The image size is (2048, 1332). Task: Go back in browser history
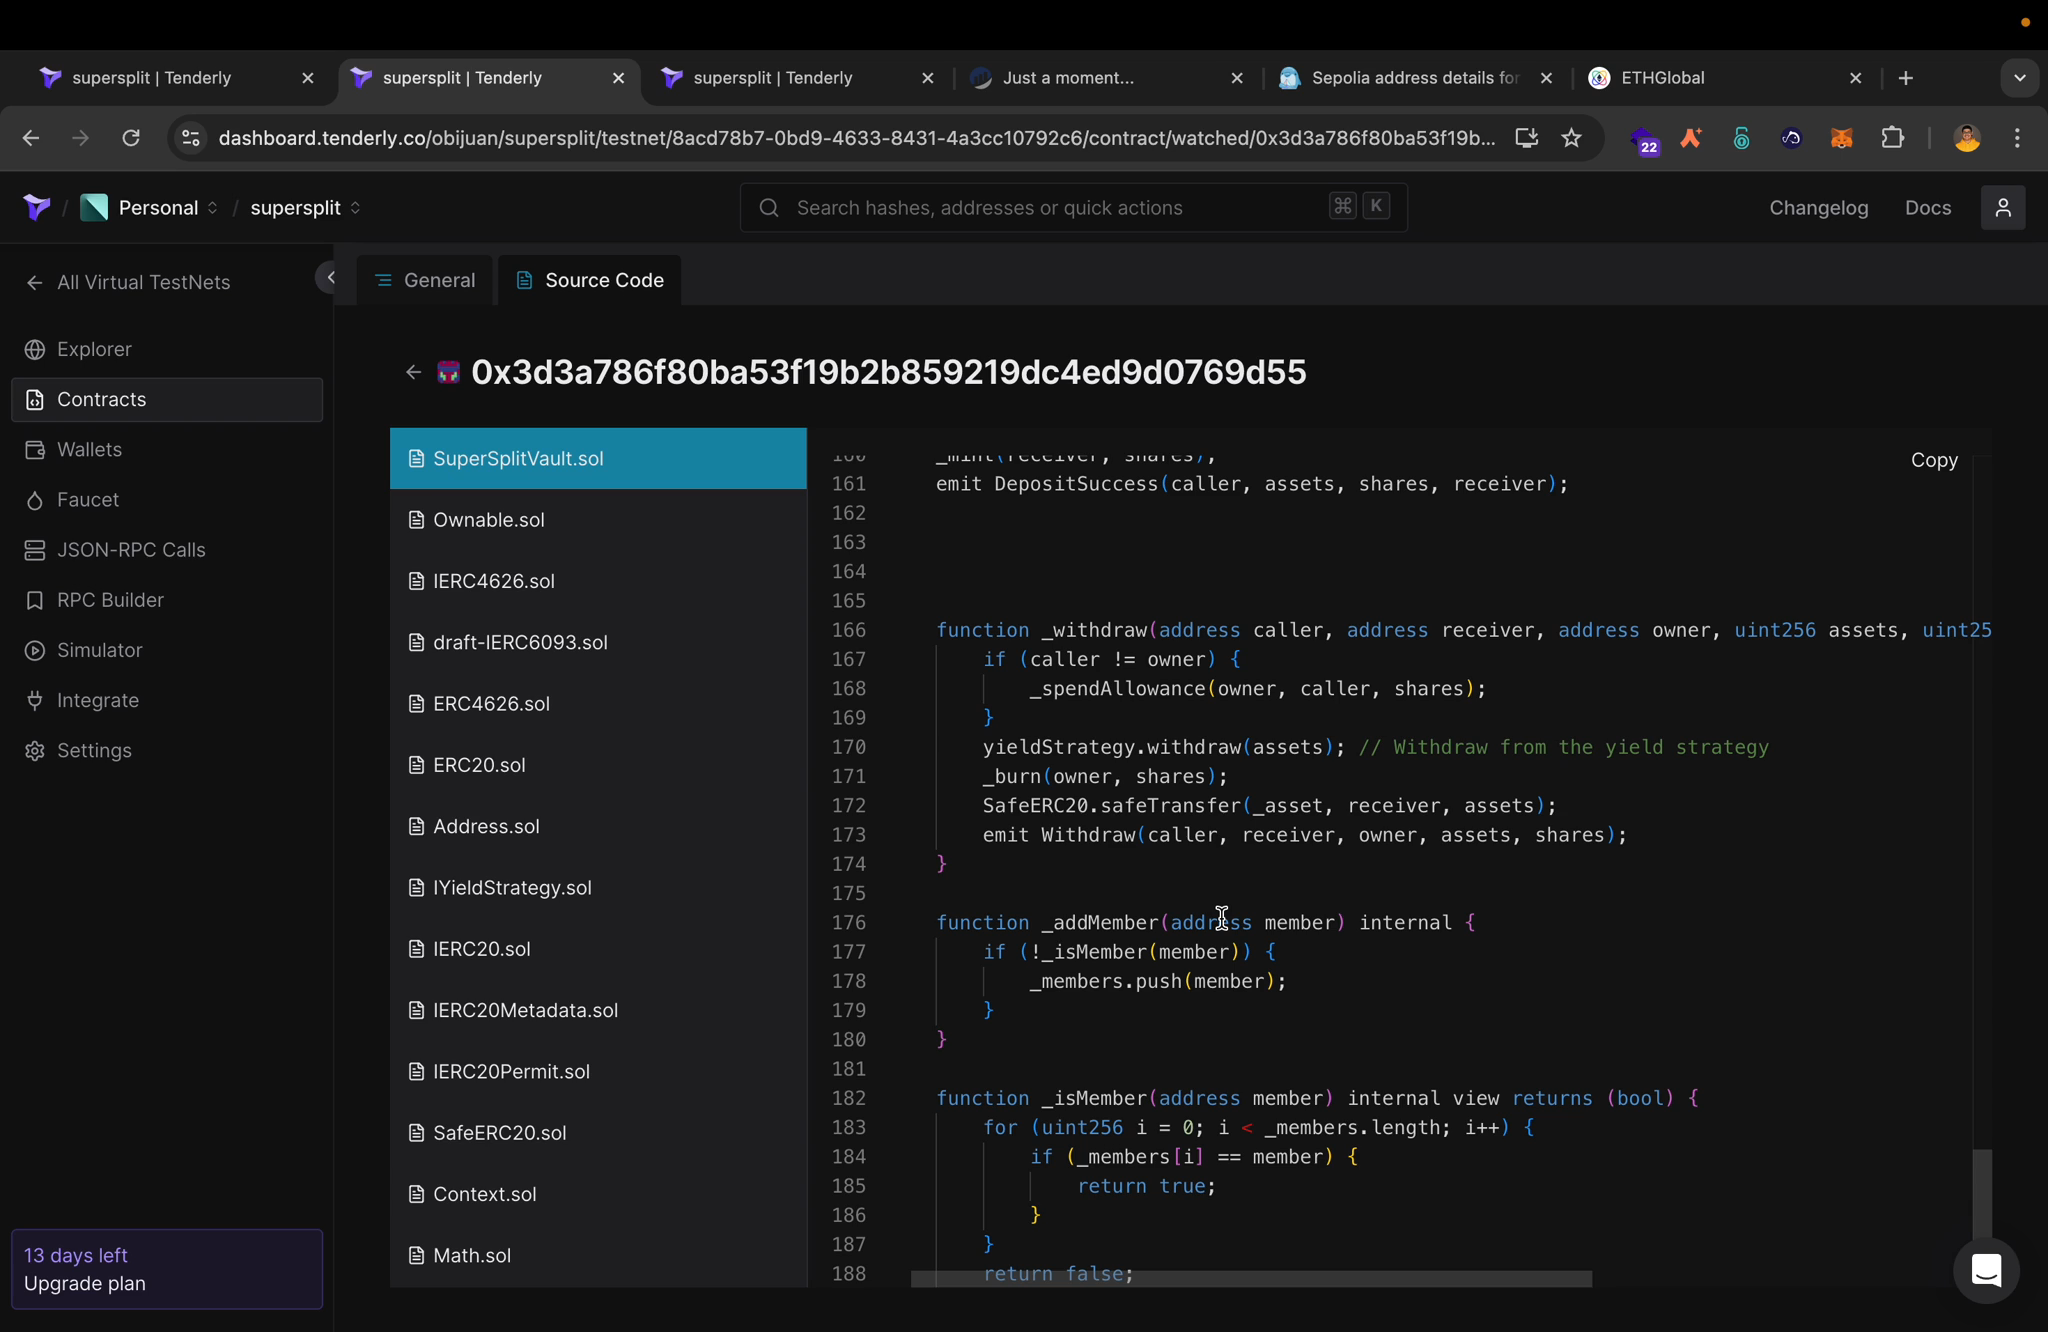[31, 138]
